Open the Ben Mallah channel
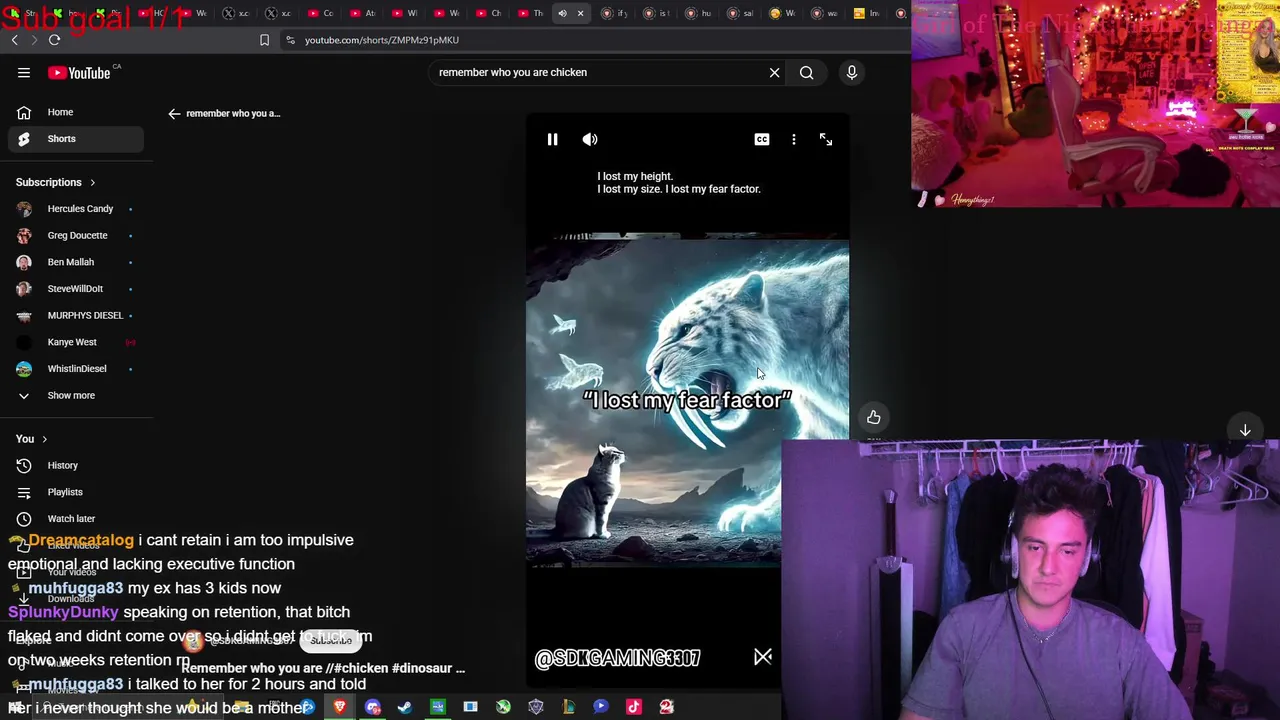The width and height of the screenshot is (1280, 720). tap(76, 262)
